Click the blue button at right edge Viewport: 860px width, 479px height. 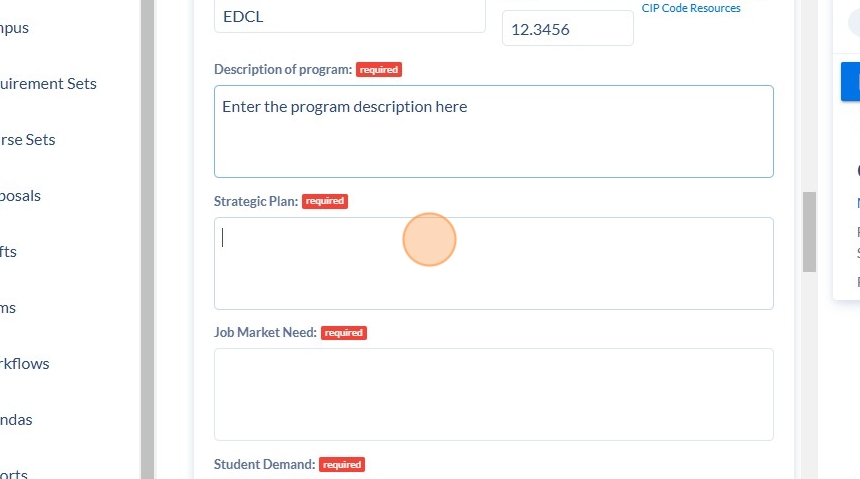851,82
